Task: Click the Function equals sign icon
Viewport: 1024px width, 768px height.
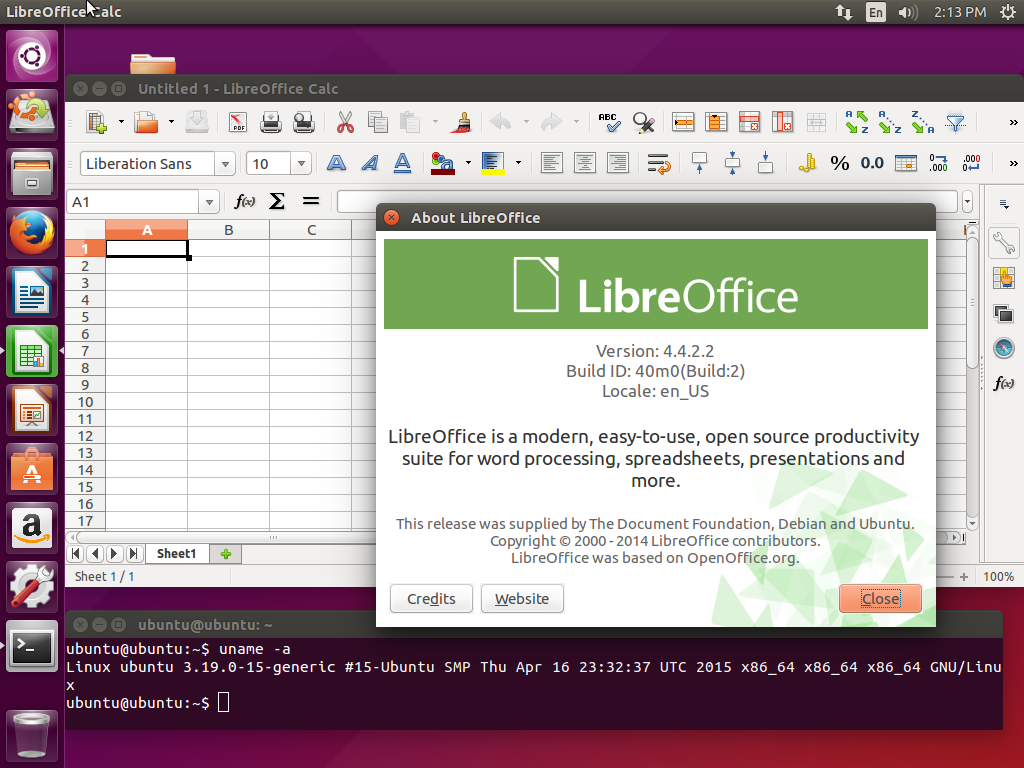Action: point(311,202)
